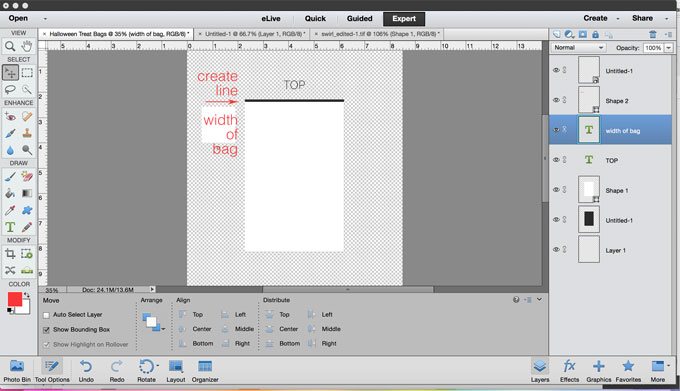The image size is (680, 391).
Task: Select the Crop tool
Action: (x=10, y=254)
